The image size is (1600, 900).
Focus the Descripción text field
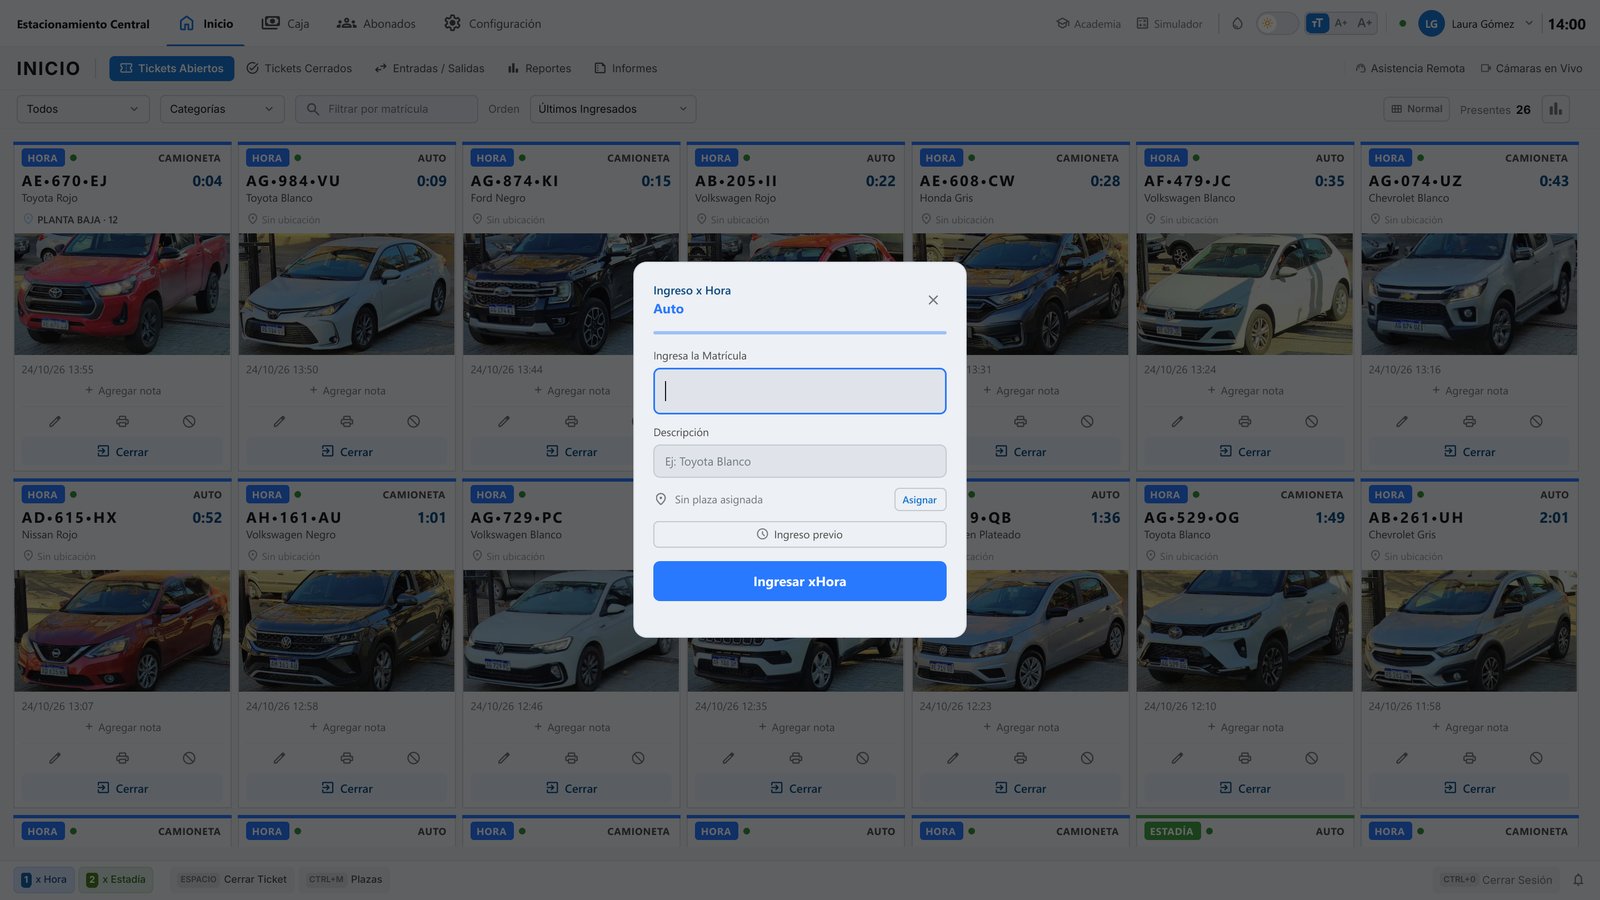800,461
